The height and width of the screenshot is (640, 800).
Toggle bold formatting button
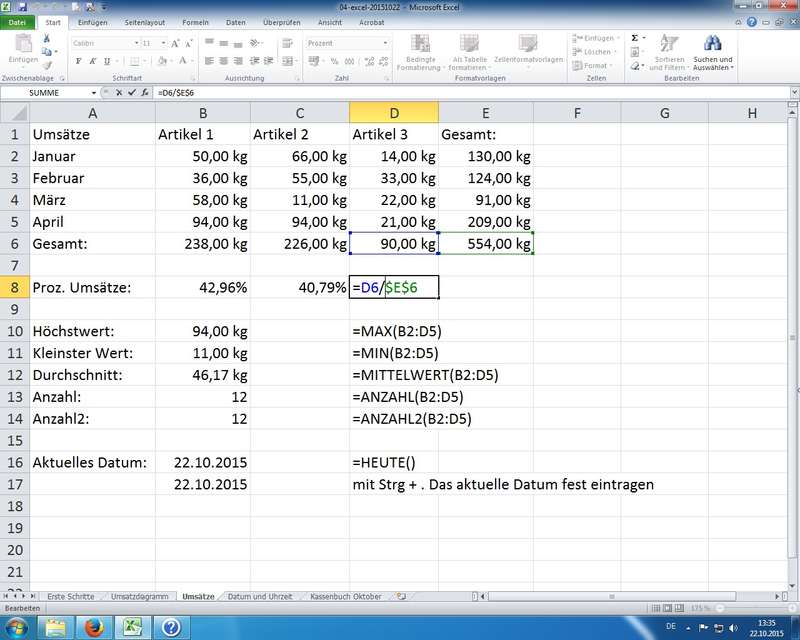(79, 61)
